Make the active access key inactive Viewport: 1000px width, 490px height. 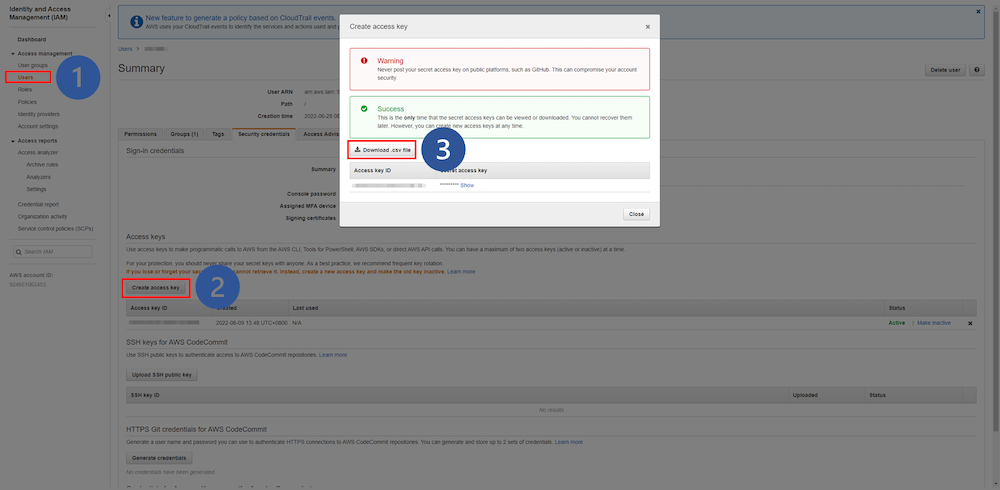(934, 323)
